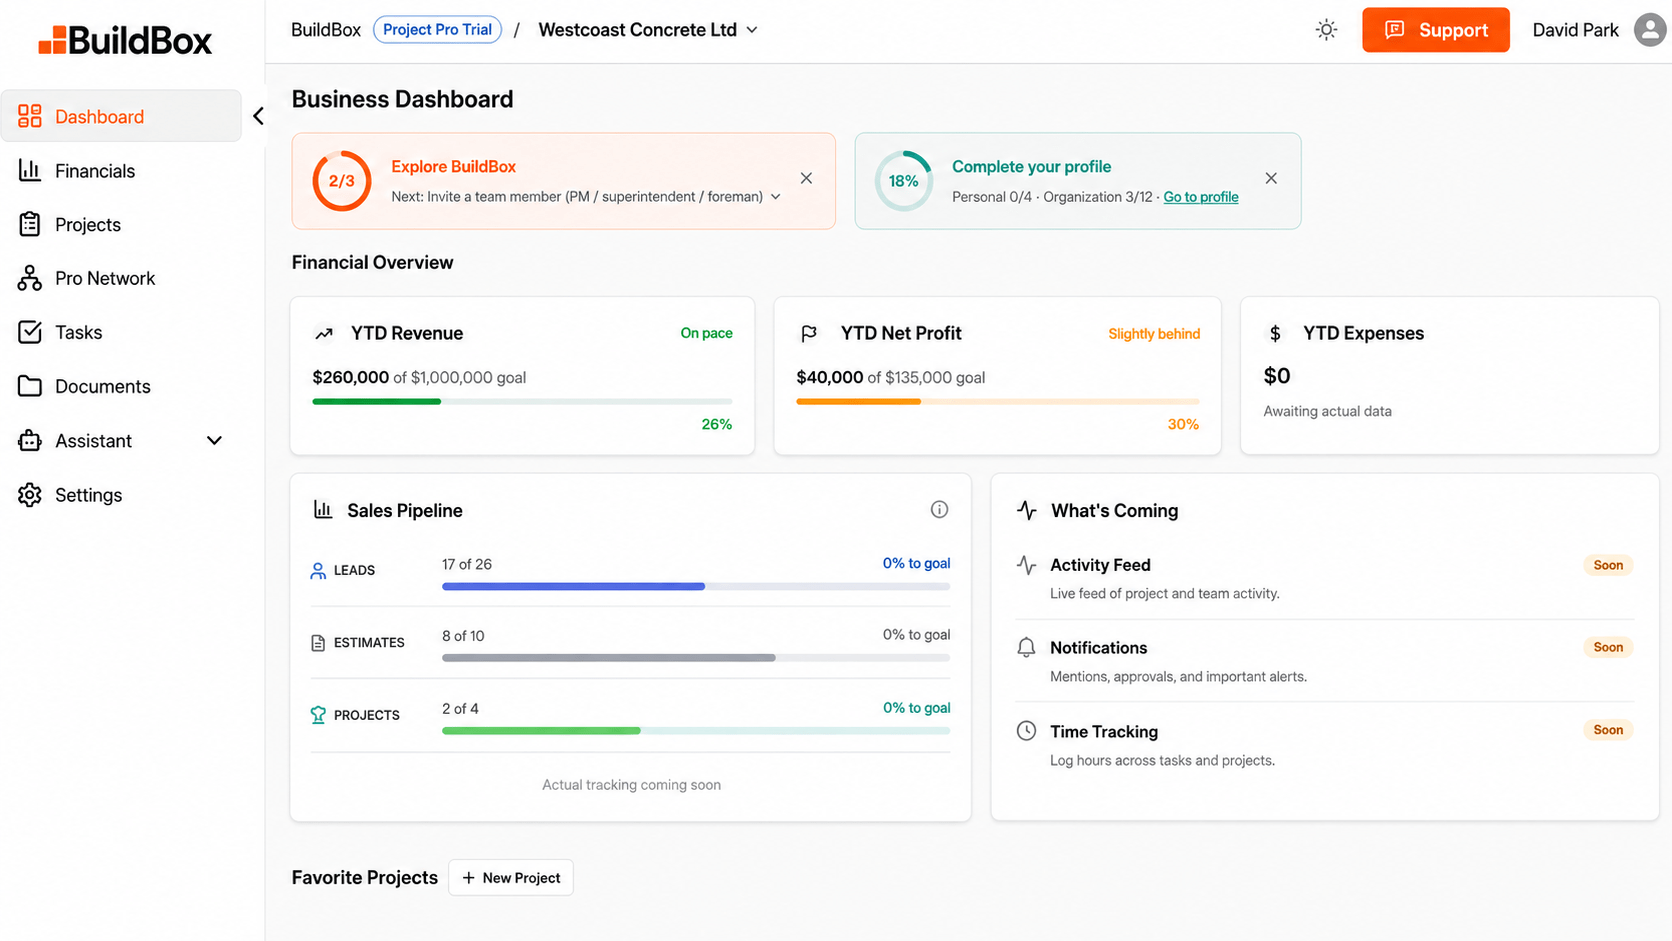This screenshot has width=1672, height=941.
Task: Click the '2 of 4' projects count
Action: pos(460,708)
